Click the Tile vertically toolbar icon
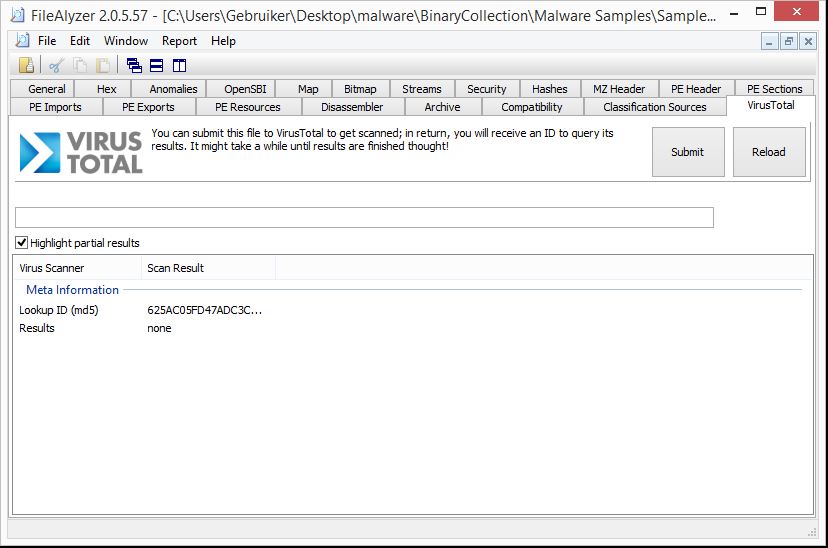 (180, 65)
